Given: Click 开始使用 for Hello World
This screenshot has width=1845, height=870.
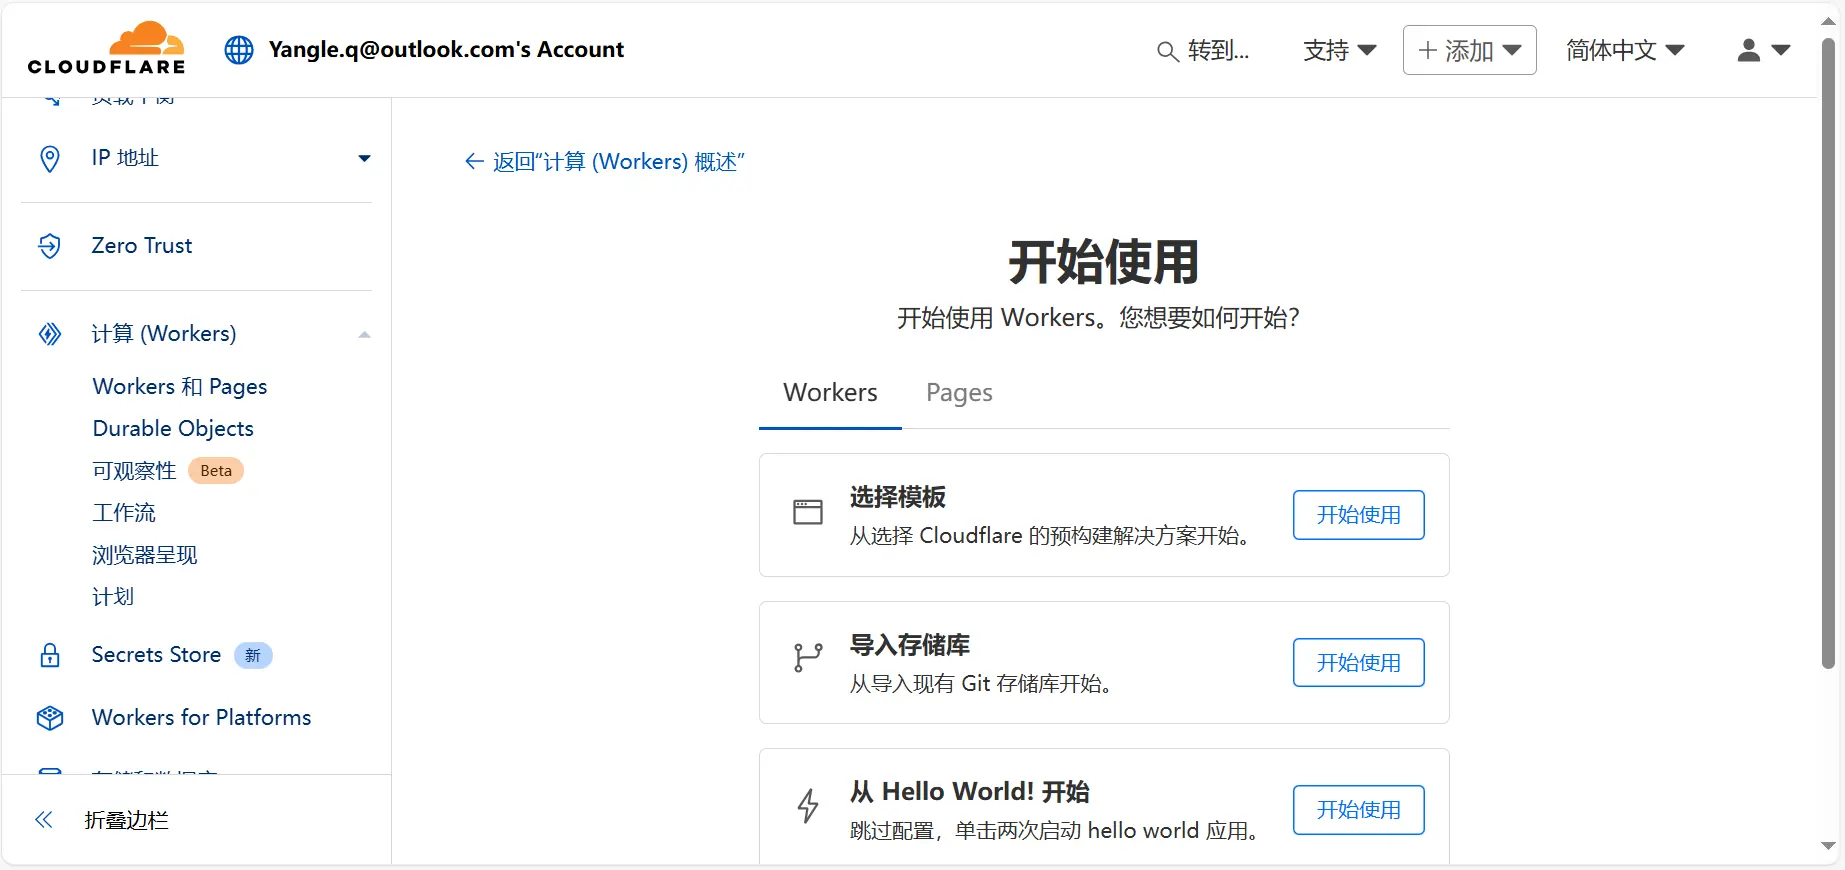Looking at the screenshot, I should coord(1358,810).
